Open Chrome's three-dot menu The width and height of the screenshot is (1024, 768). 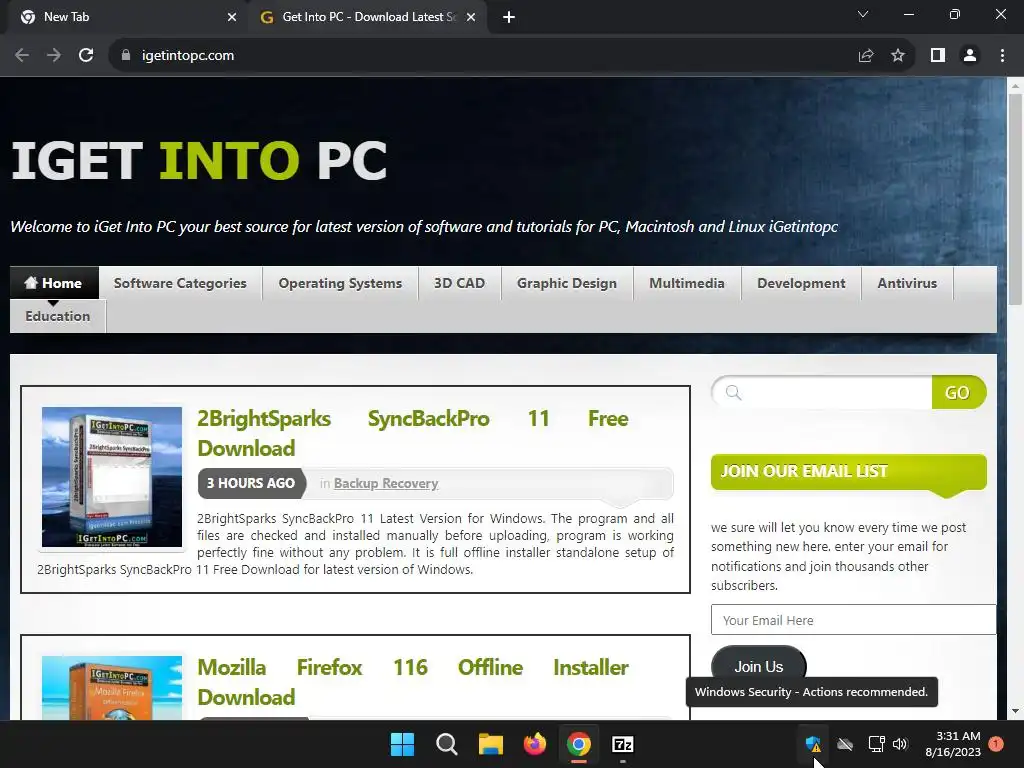pyautogui.click(x=1002, y=56)
